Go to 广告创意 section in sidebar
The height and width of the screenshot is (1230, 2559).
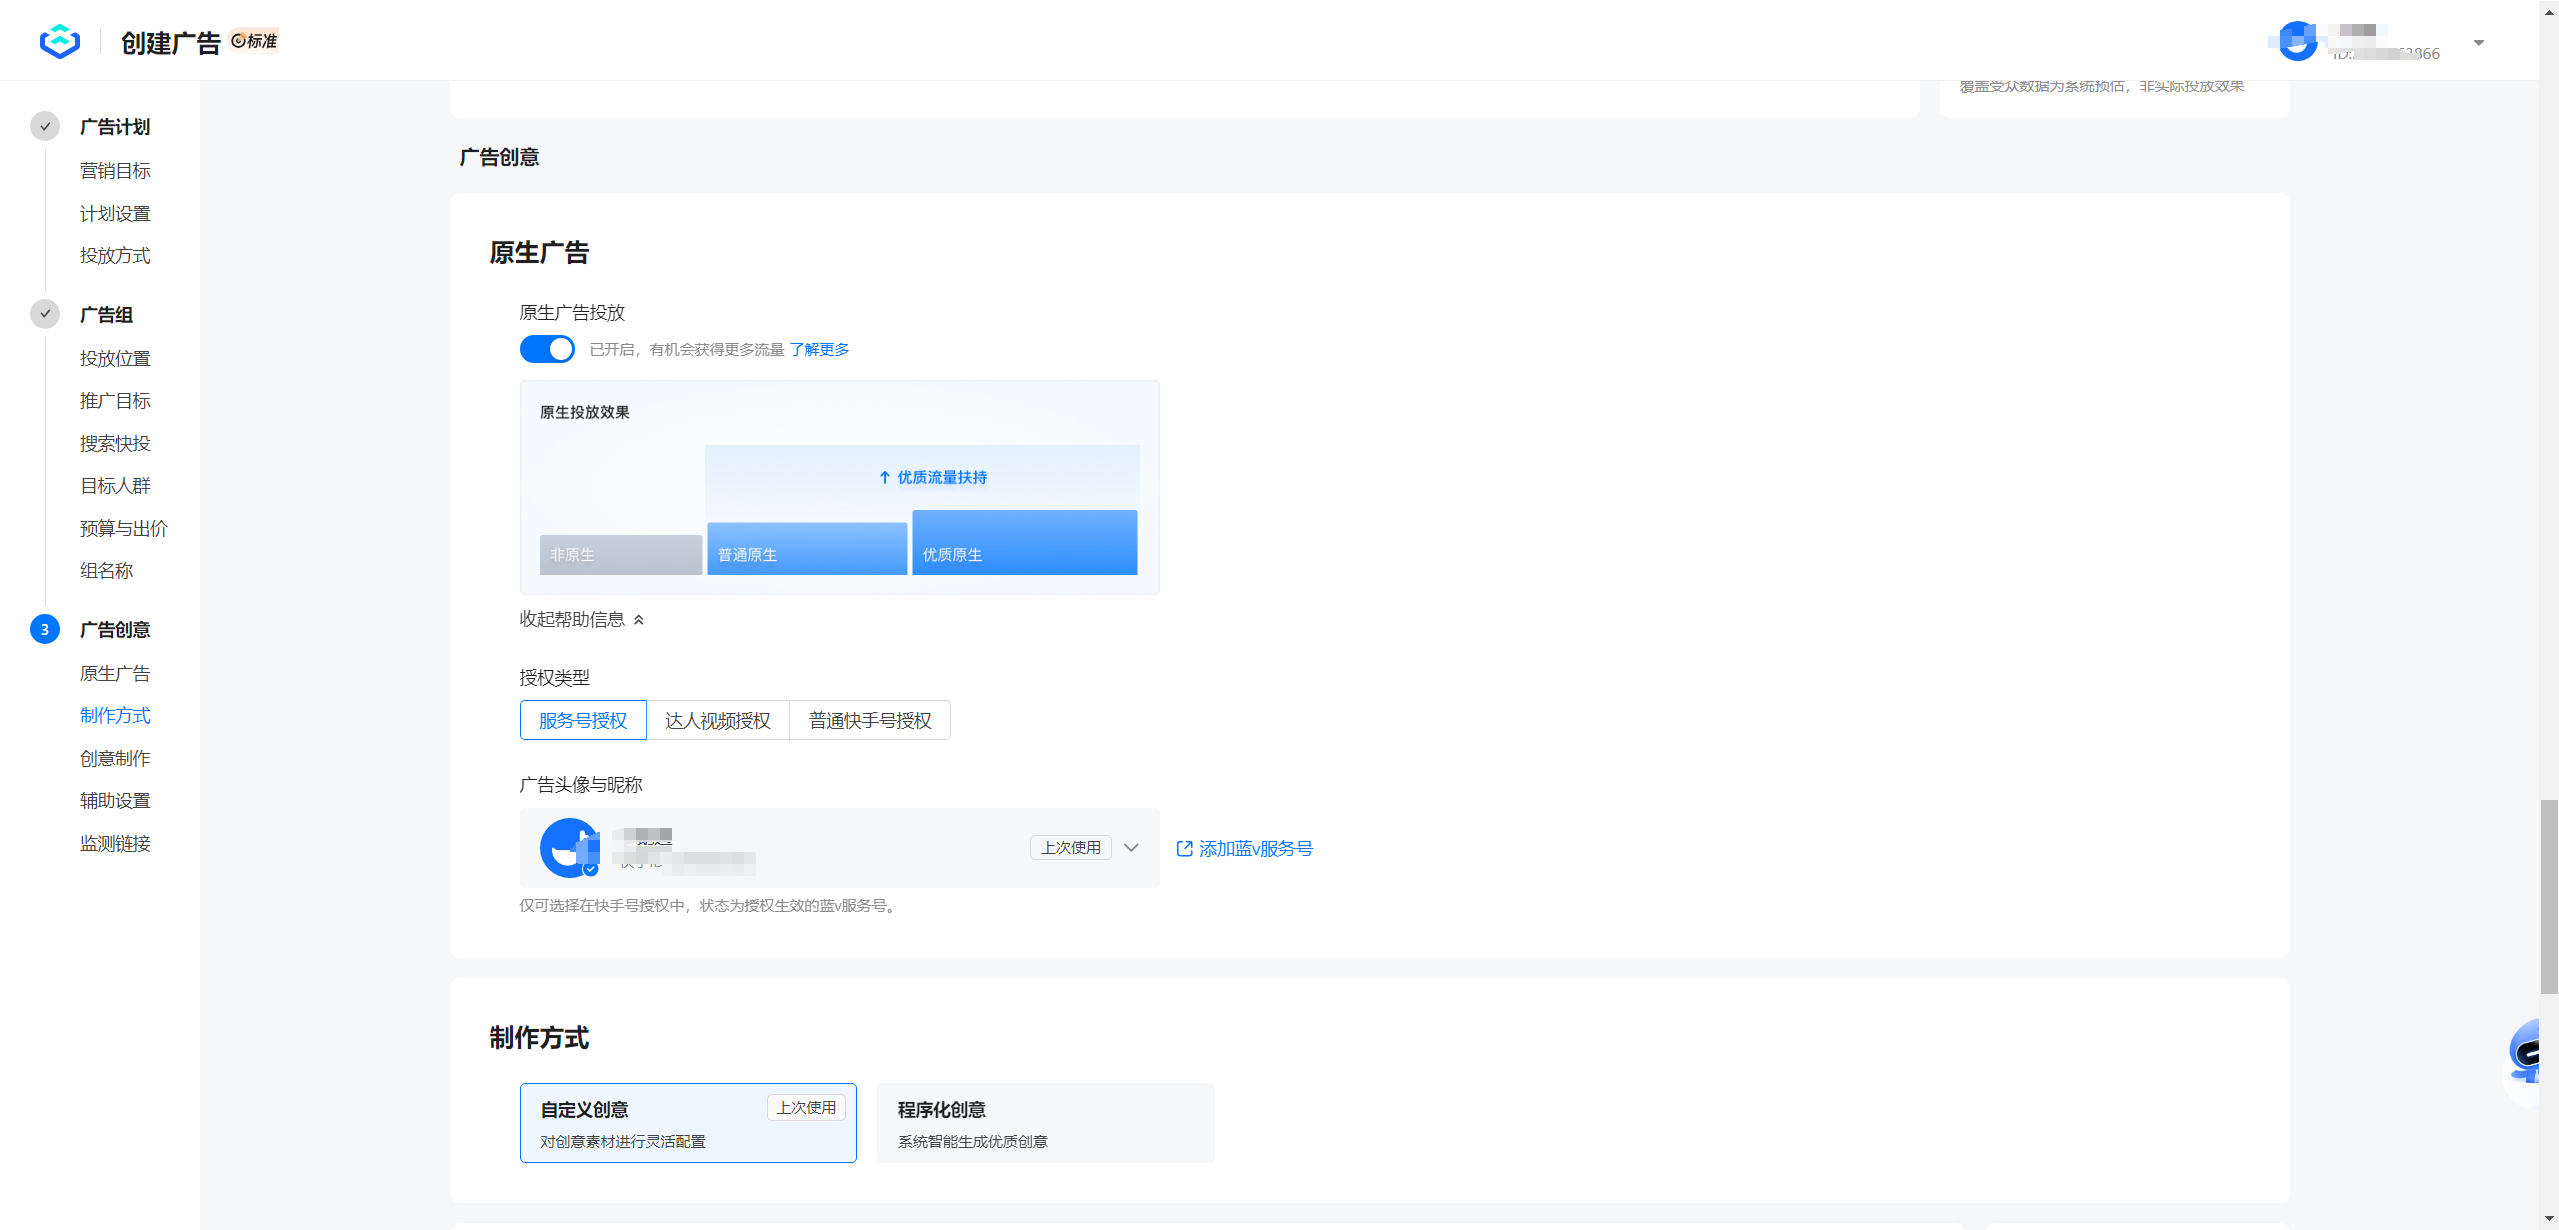point(115,630)
